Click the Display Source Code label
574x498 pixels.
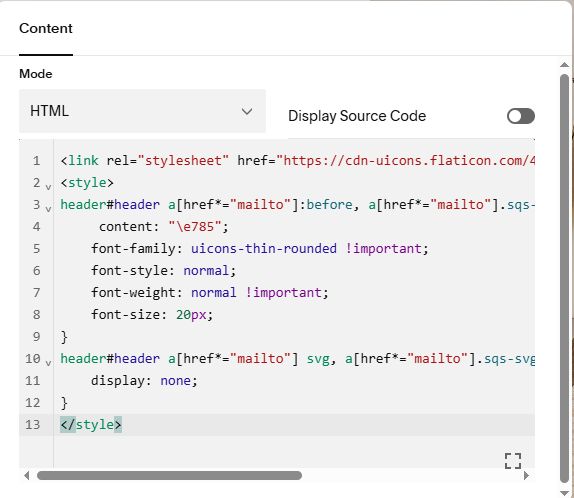point(357,116)
